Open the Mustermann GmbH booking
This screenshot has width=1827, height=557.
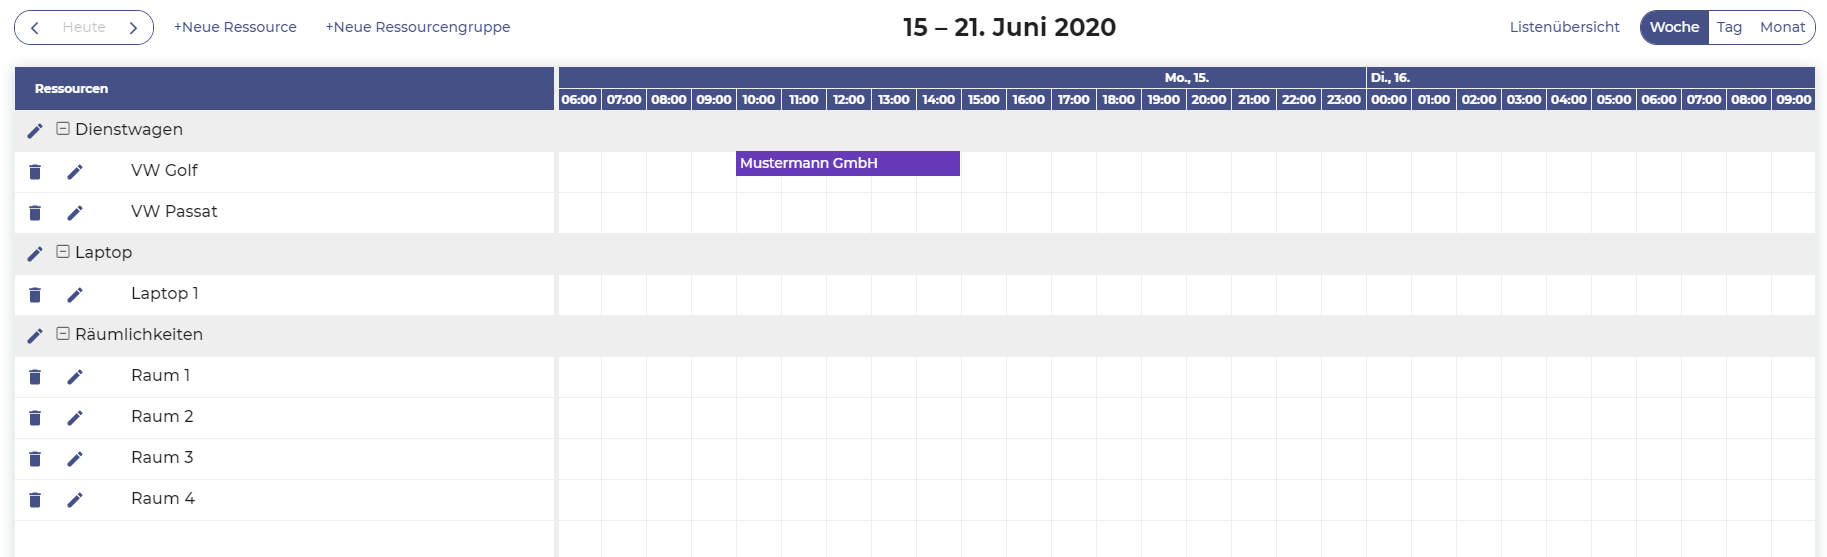847,163
